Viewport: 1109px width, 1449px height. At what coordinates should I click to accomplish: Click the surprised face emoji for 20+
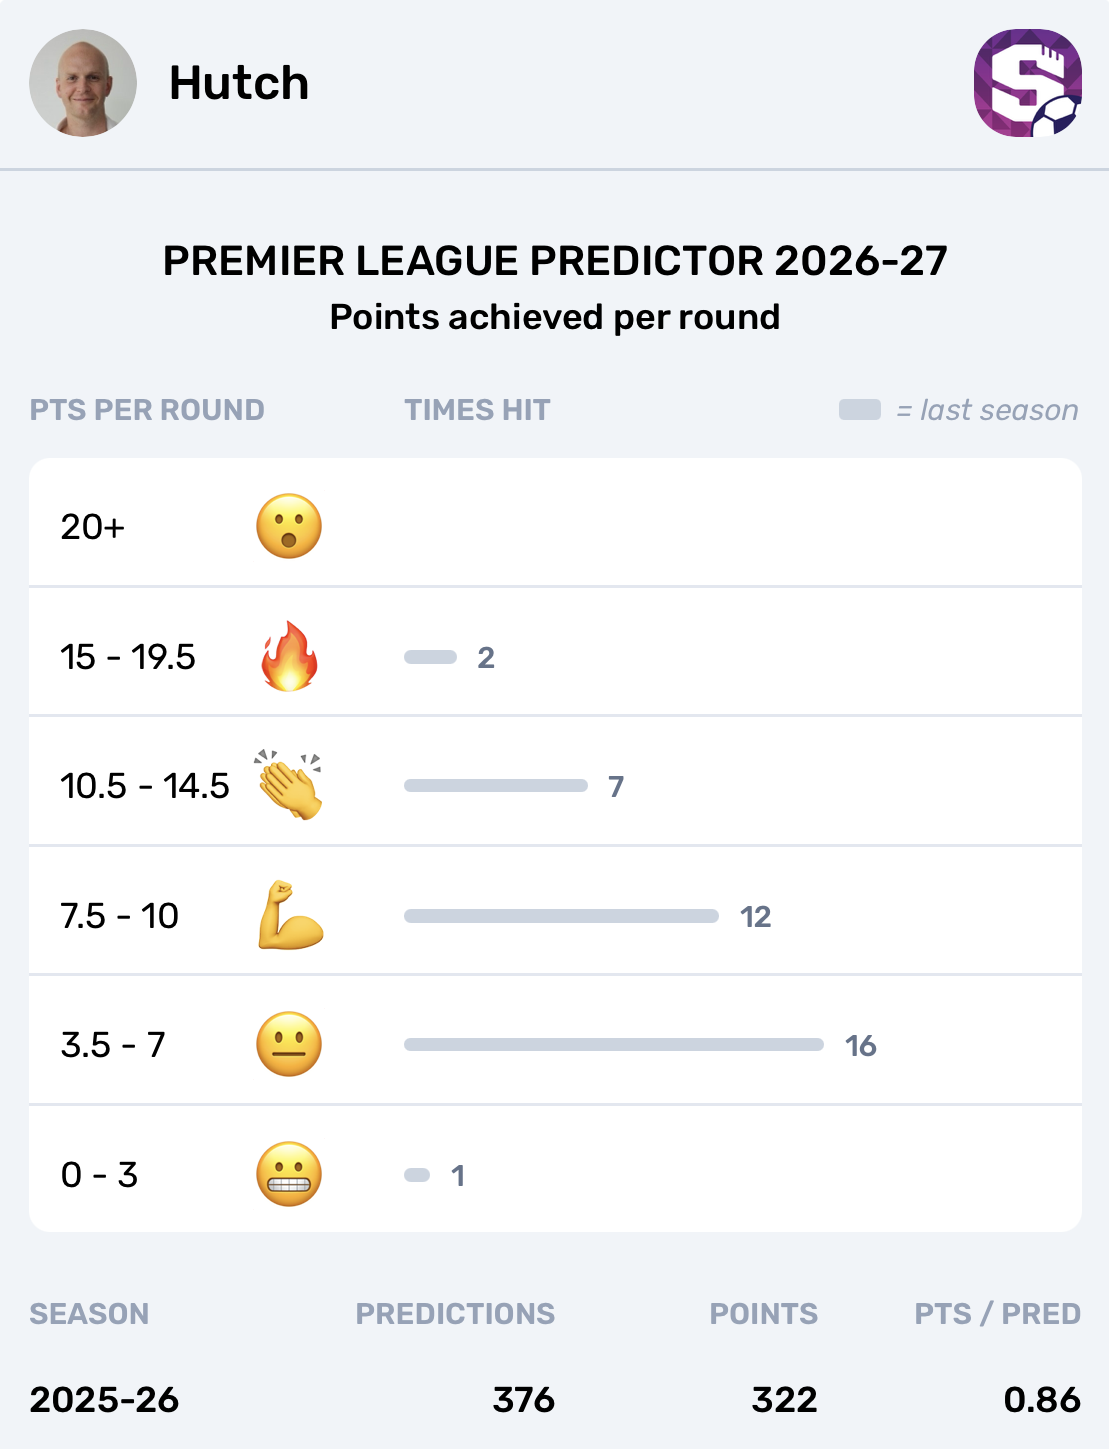(289, 526)
